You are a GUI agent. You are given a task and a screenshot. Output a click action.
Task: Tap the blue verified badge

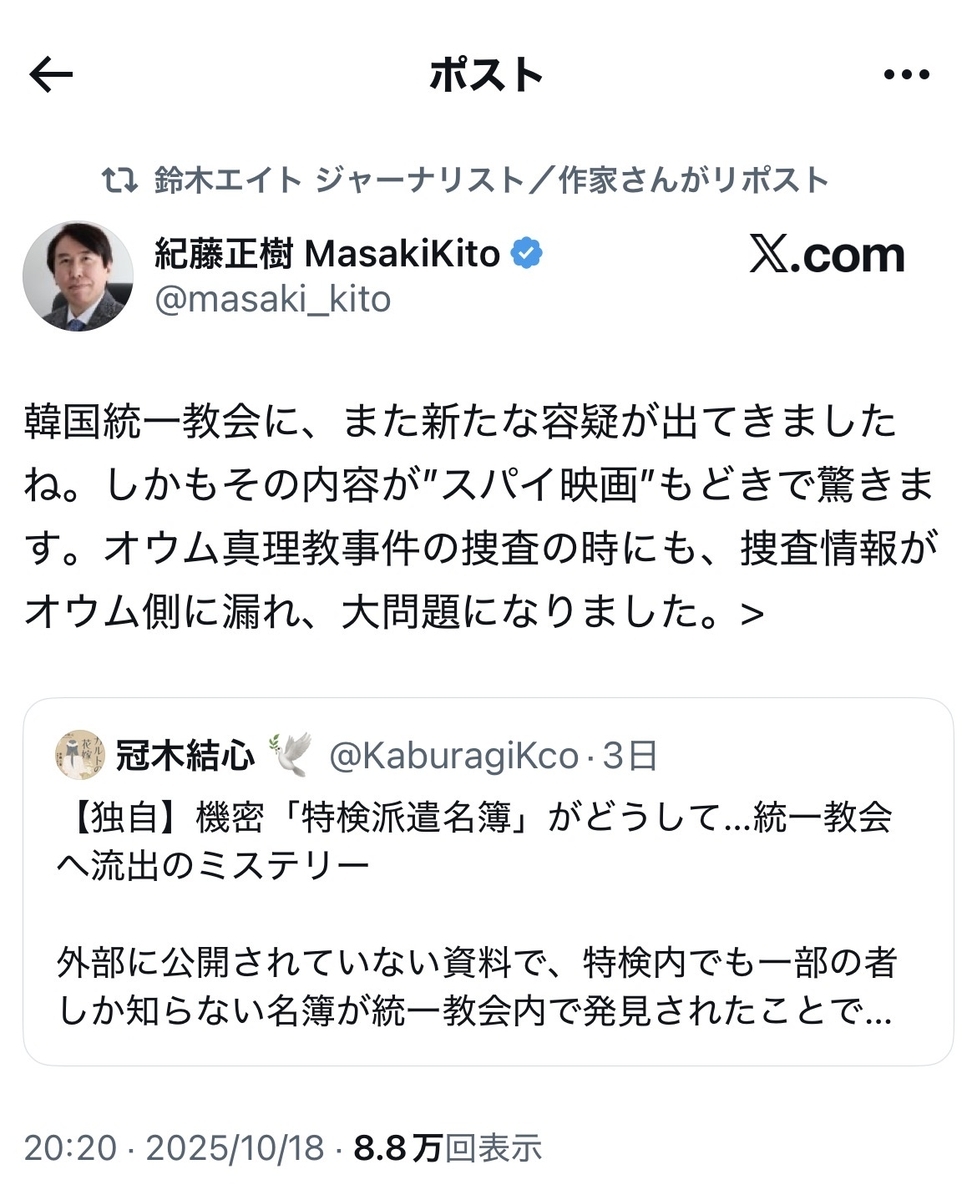527,254
